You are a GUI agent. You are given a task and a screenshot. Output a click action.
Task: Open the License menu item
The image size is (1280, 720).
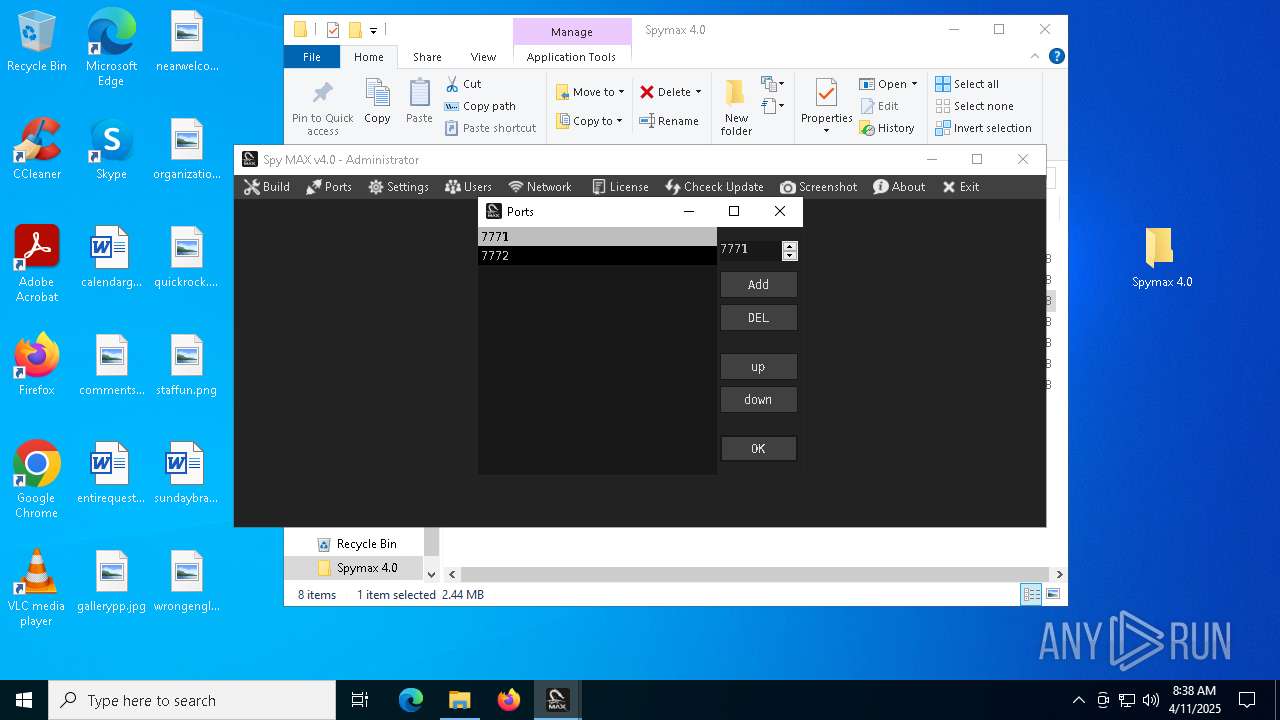tap(620, 187)
